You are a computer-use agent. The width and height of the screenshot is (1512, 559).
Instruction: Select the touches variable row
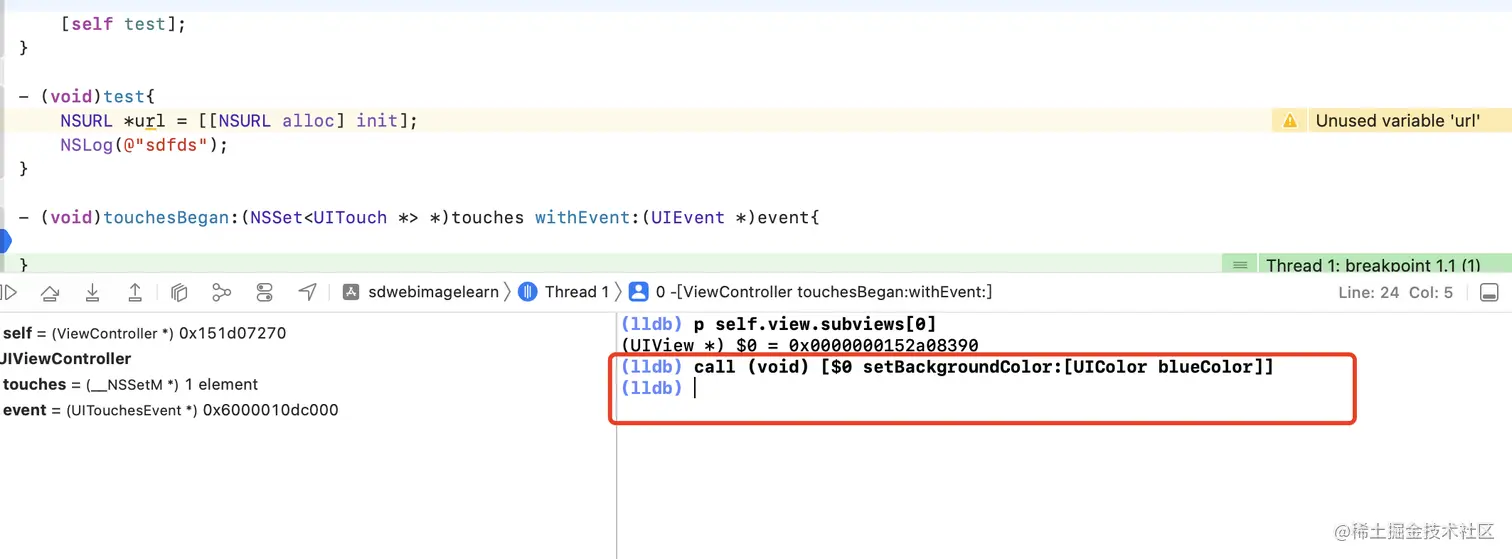[130, 384]
